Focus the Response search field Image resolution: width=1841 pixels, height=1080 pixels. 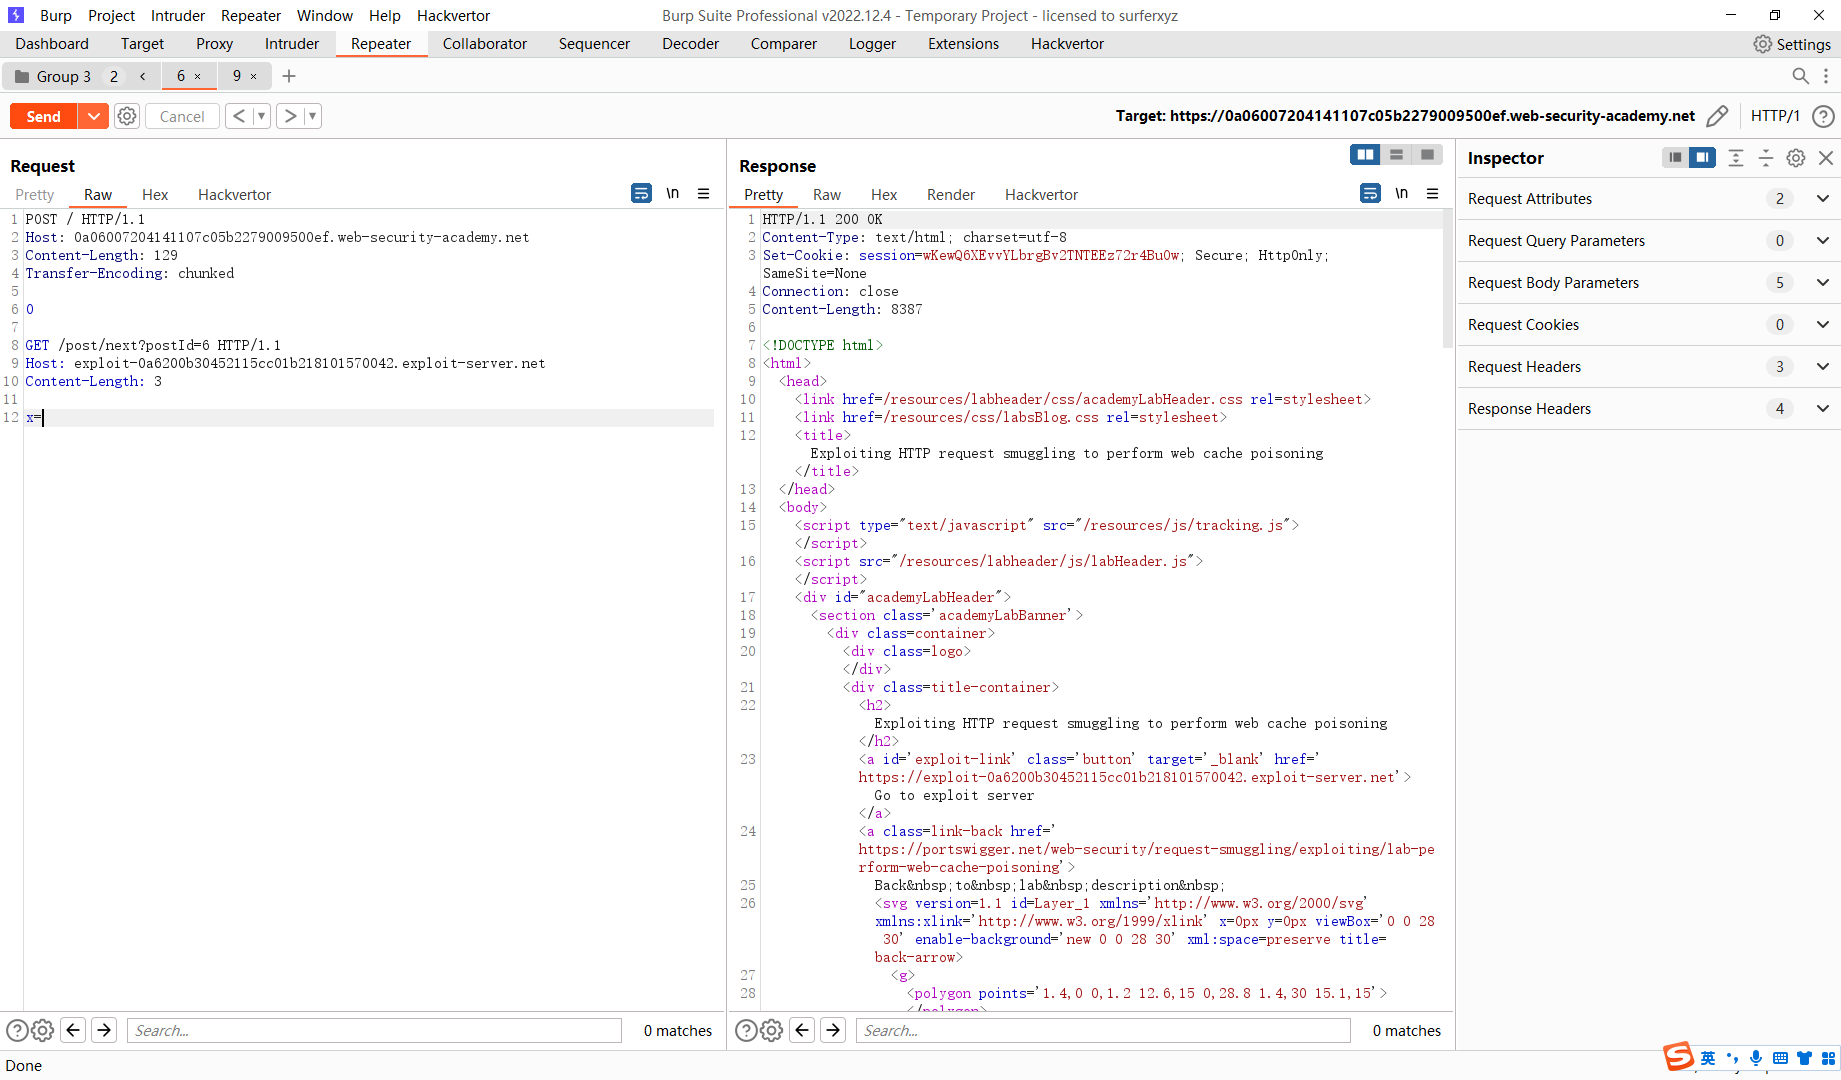tap(1103, 1030)
